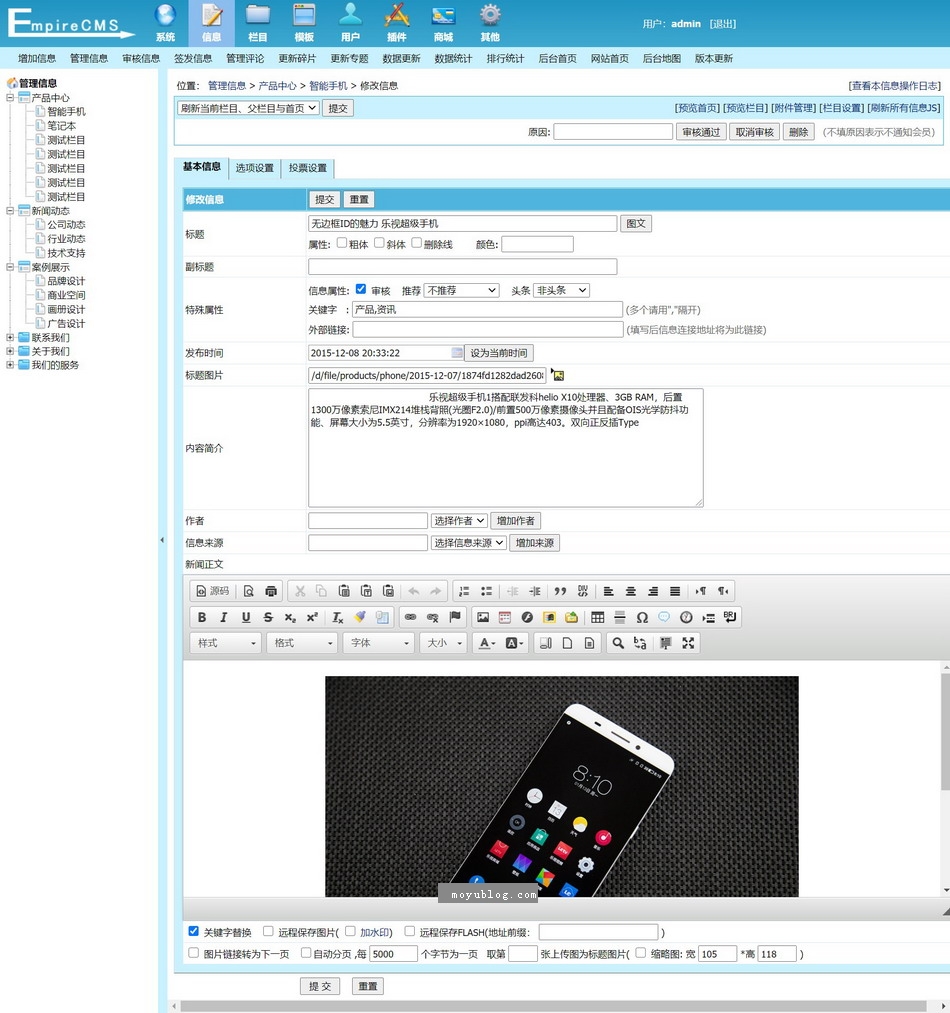Open the 系统 (System) top icon

click(x=165, y=23)
